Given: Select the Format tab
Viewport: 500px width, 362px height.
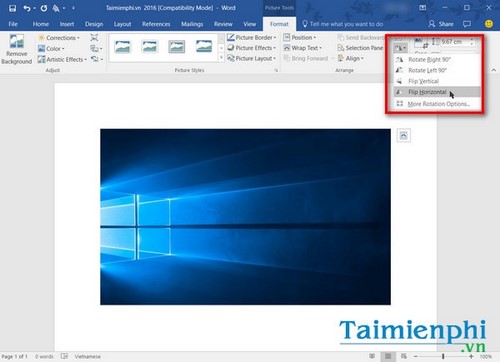Looking at the screenshot, I should [x=279, y=24].
